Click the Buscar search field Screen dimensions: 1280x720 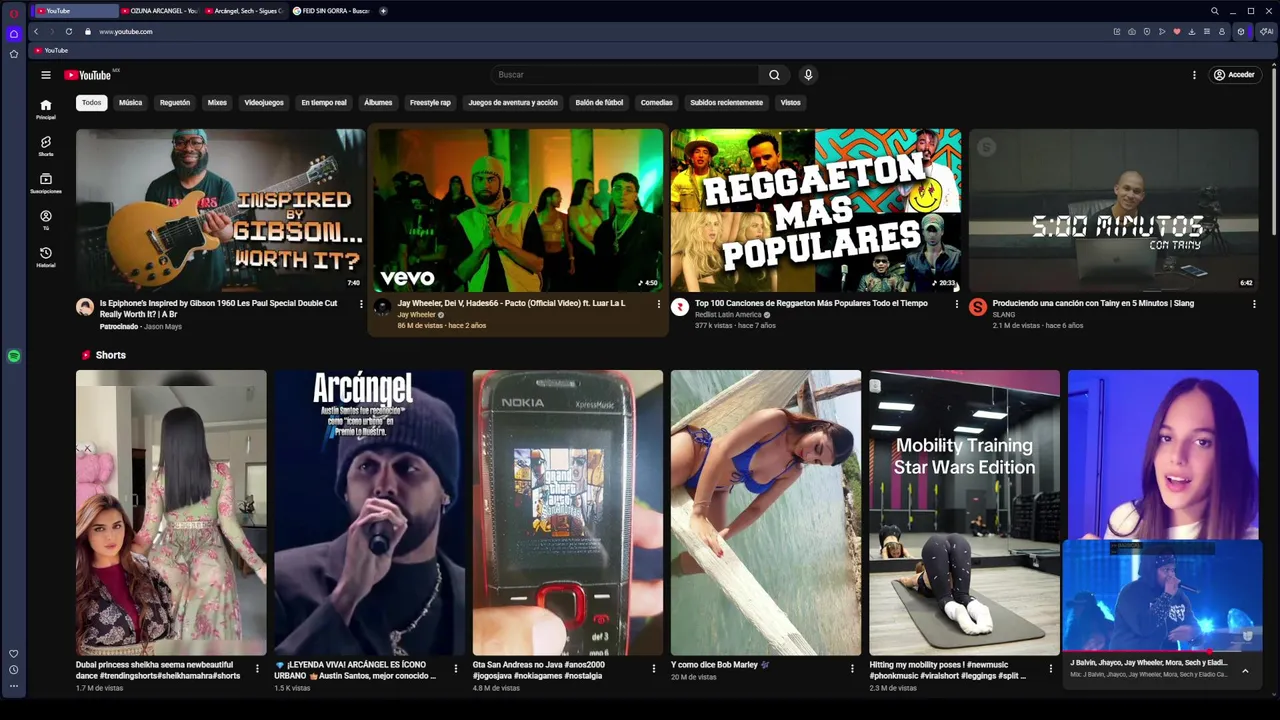(x=625, y=75)
